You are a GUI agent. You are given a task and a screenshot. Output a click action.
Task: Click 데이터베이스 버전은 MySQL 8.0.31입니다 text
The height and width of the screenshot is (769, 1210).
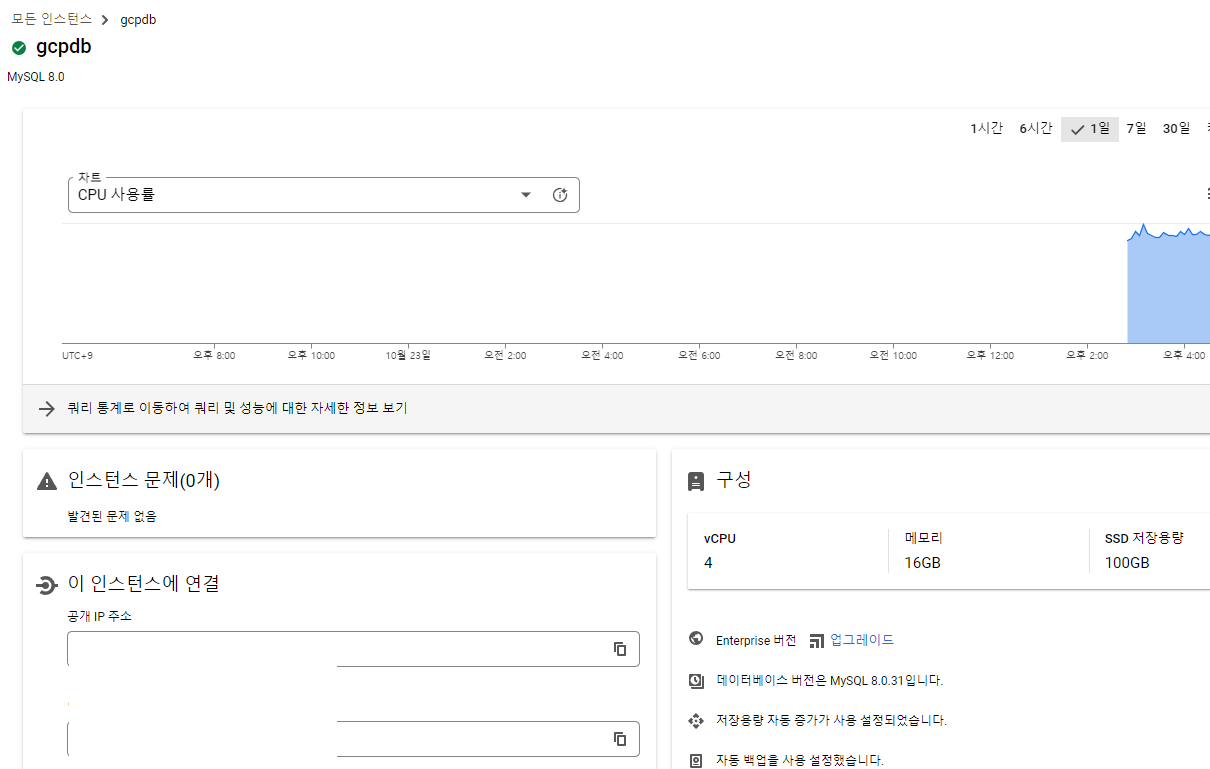pyautogui.click(x=830, y=681)
